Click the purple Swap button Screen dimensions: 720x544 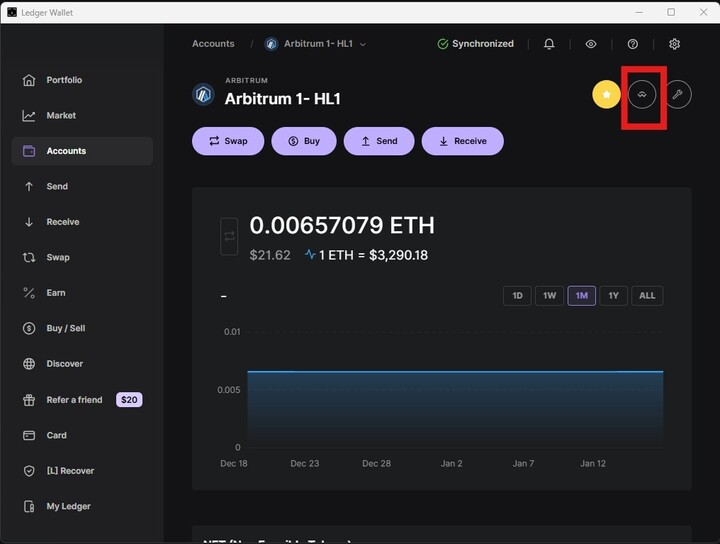coord(228,141)
